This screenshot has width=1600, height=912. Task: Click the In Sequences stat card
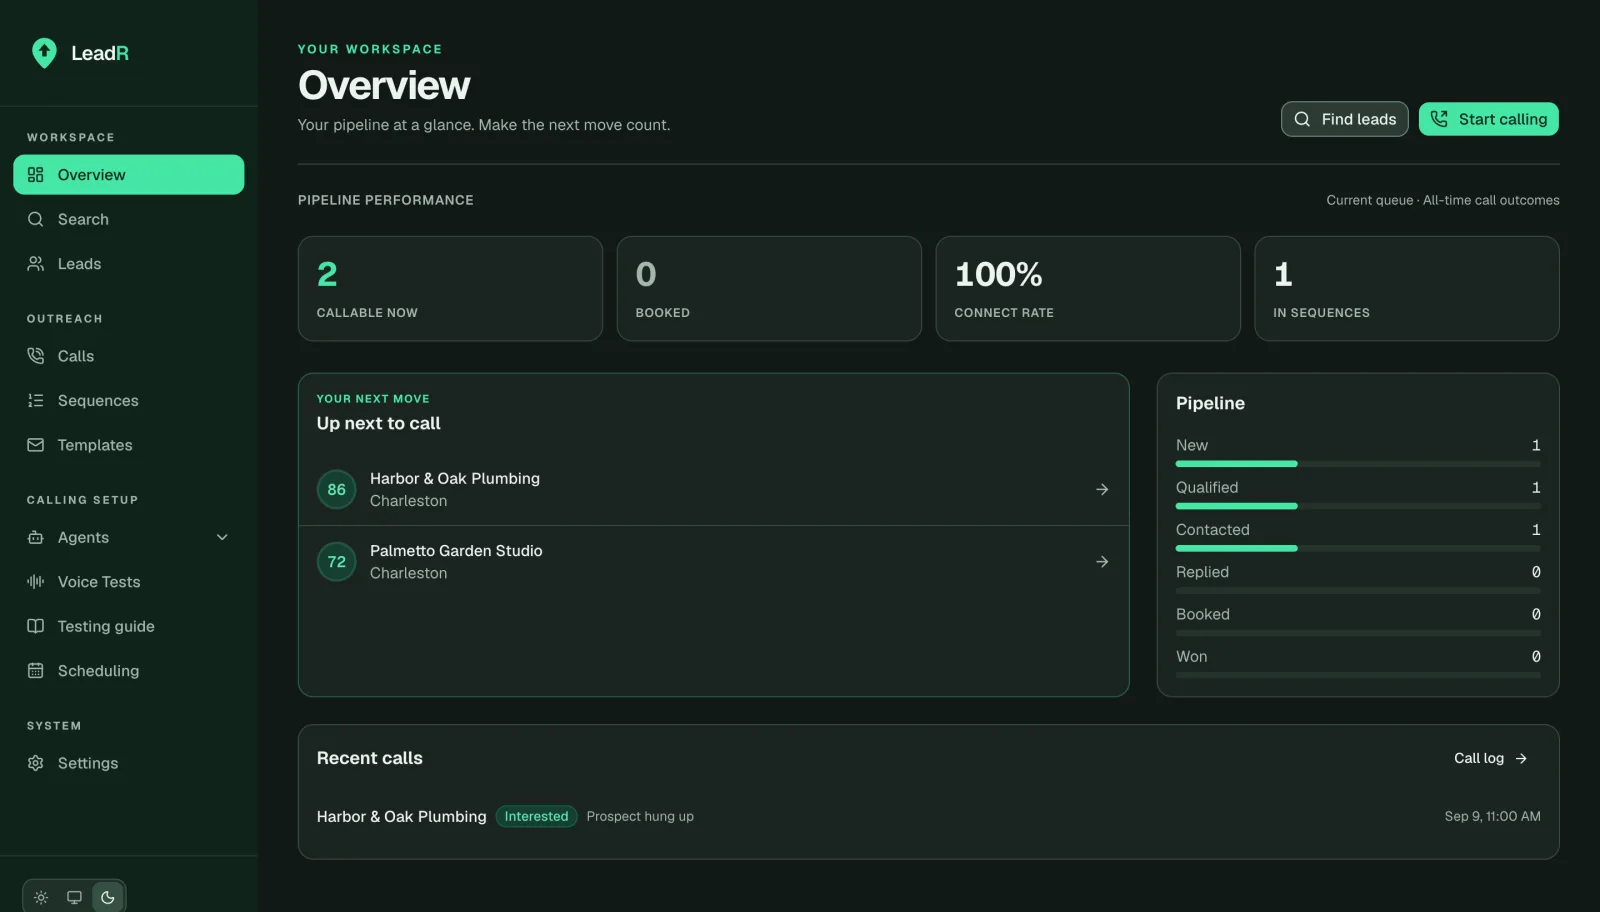click(1407, 289)
